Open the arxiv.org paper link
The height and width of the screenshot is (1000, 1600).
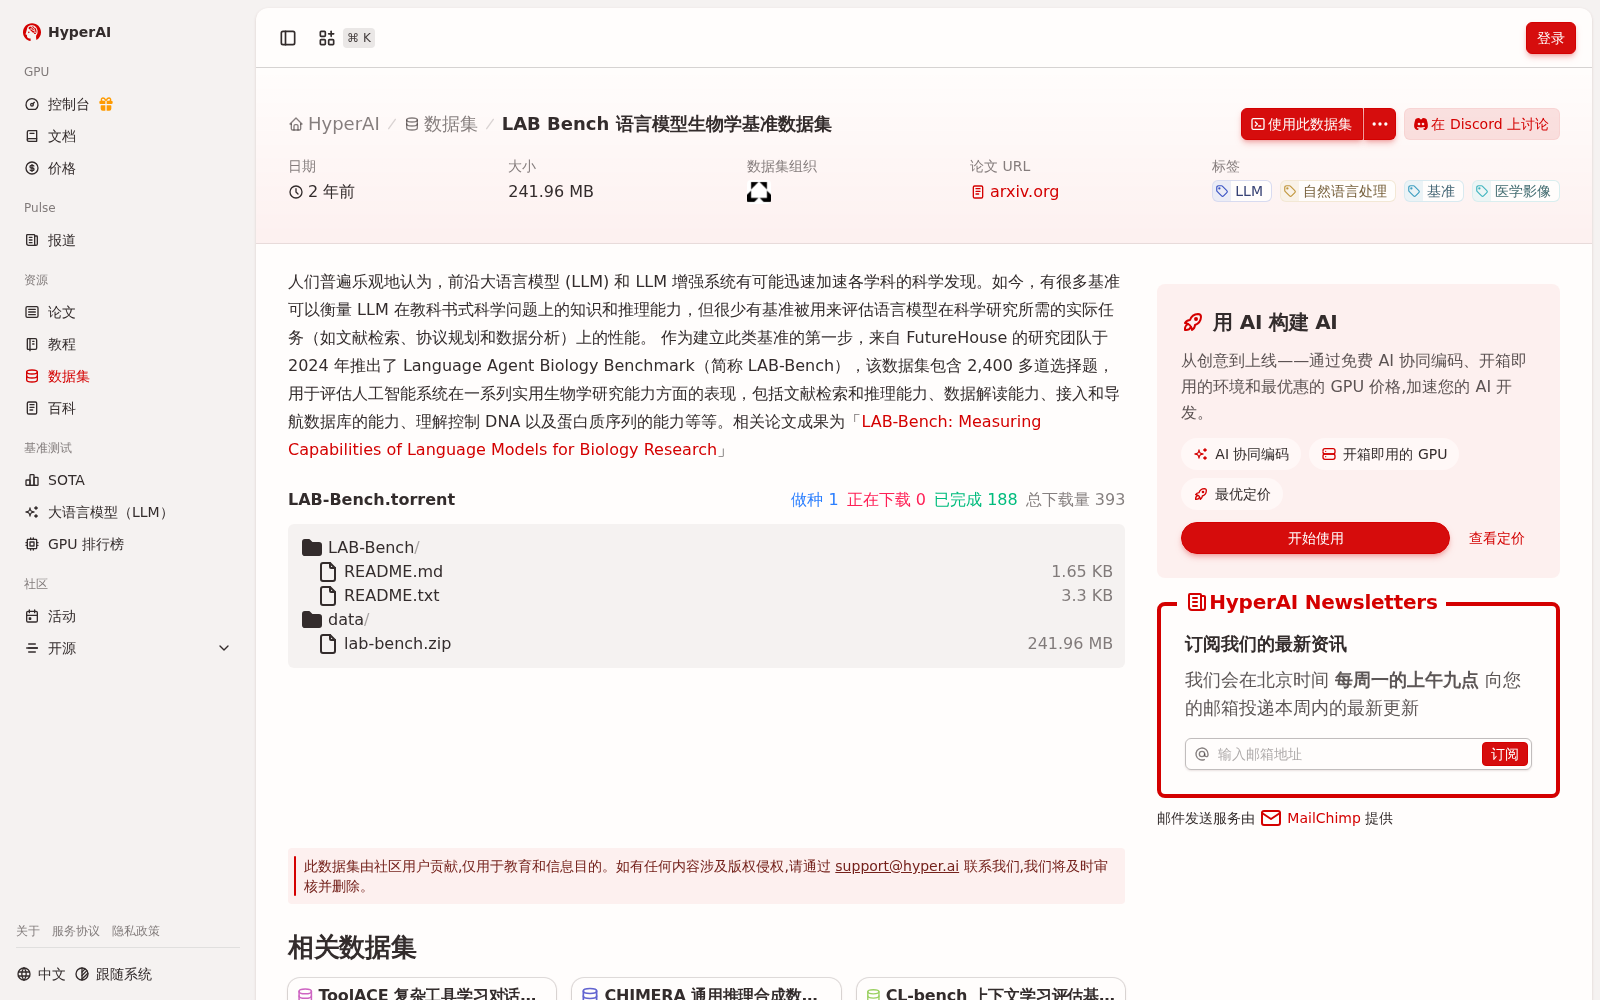[1015, 192]
